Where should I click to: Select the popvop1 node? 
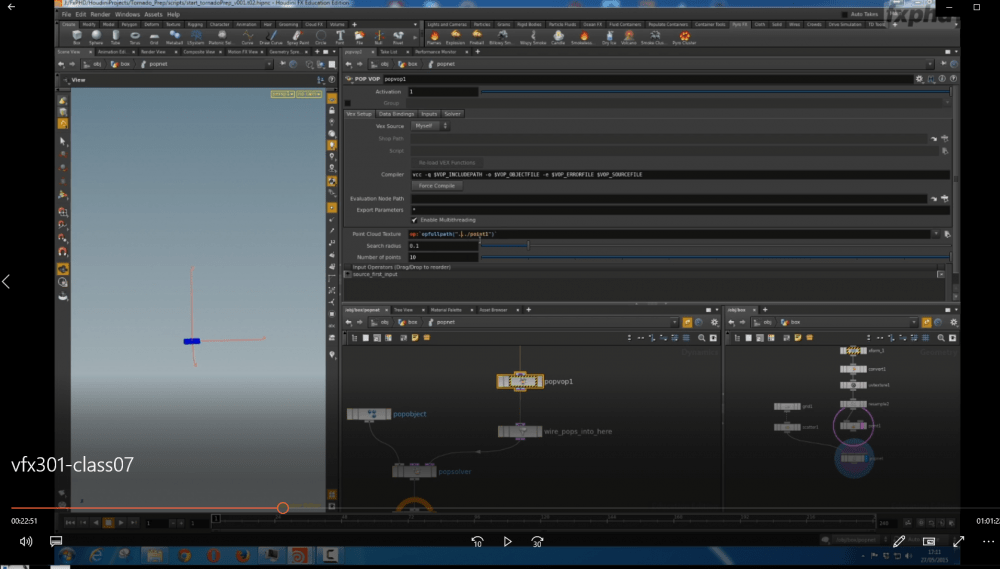tap(520, 381)
